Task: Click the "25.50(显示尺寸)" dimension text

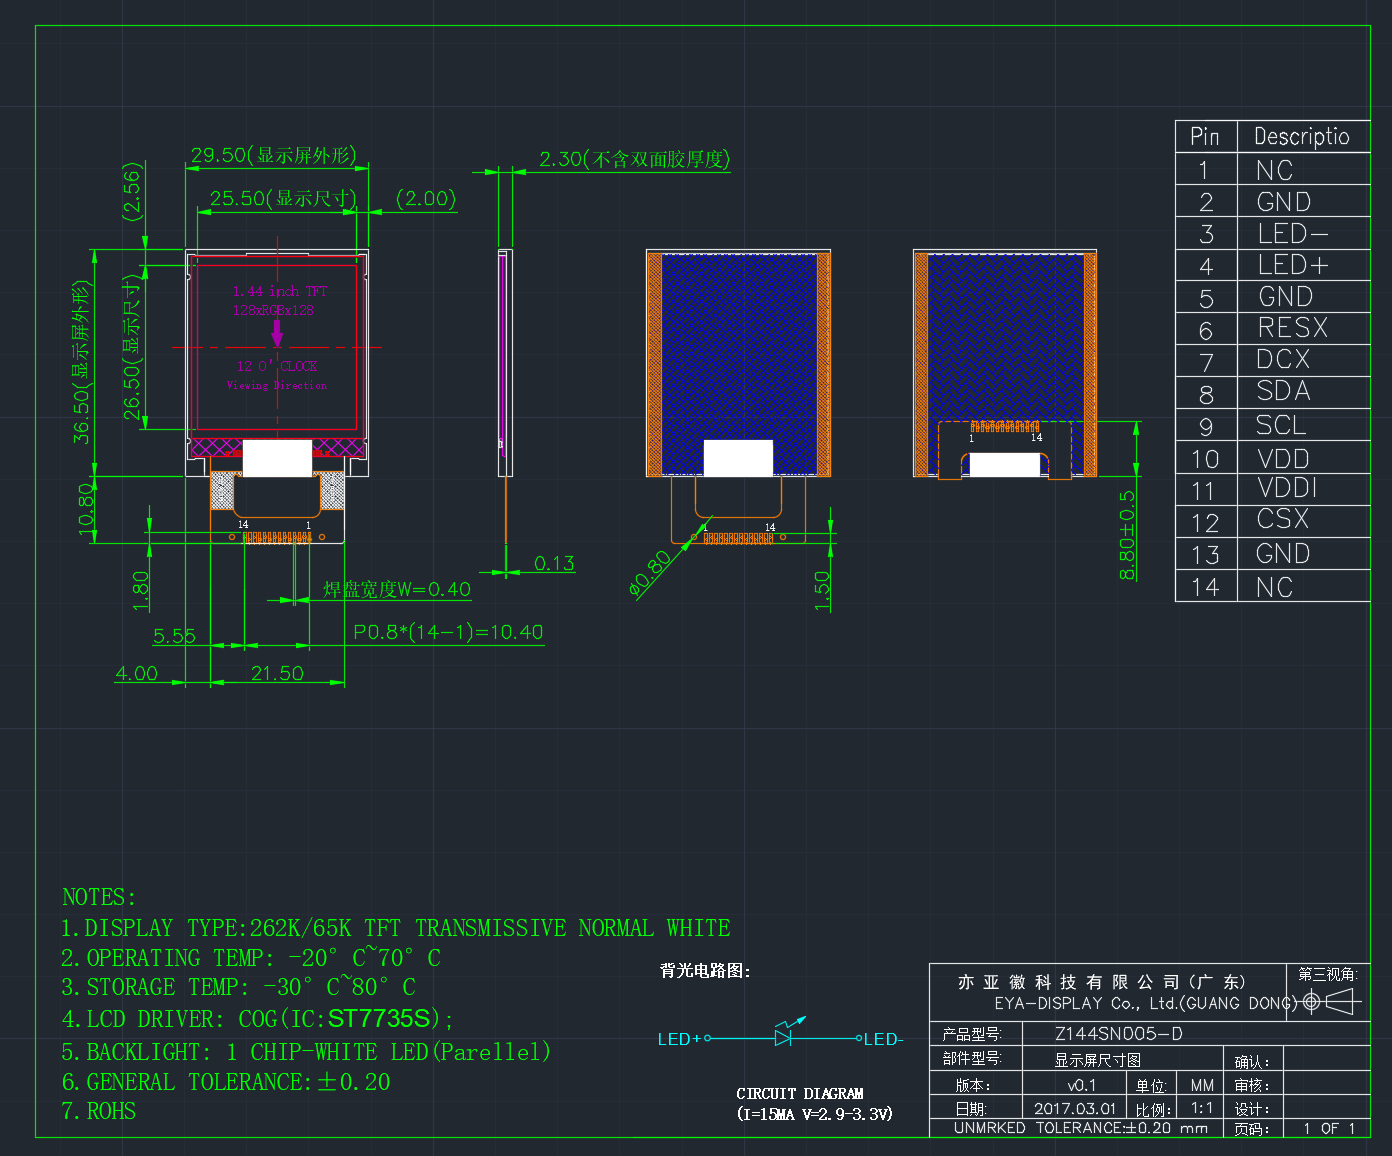Action: (x=283, y=198)
